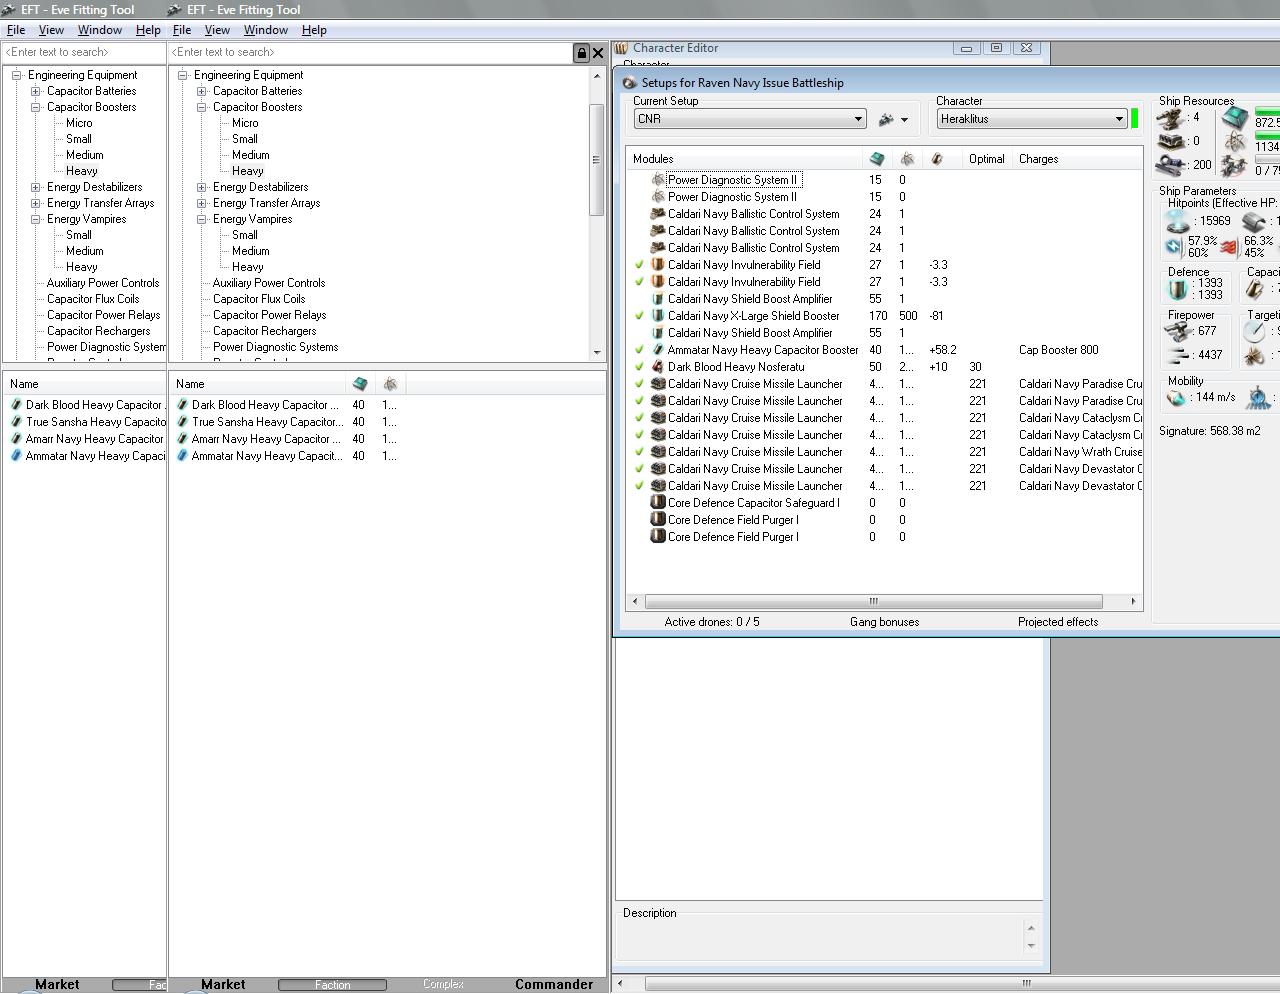Click the Ammatar Navy Heavy Capacitor Booster module icon
Screen dimensions: 1280x994
[x=658, y=350]
